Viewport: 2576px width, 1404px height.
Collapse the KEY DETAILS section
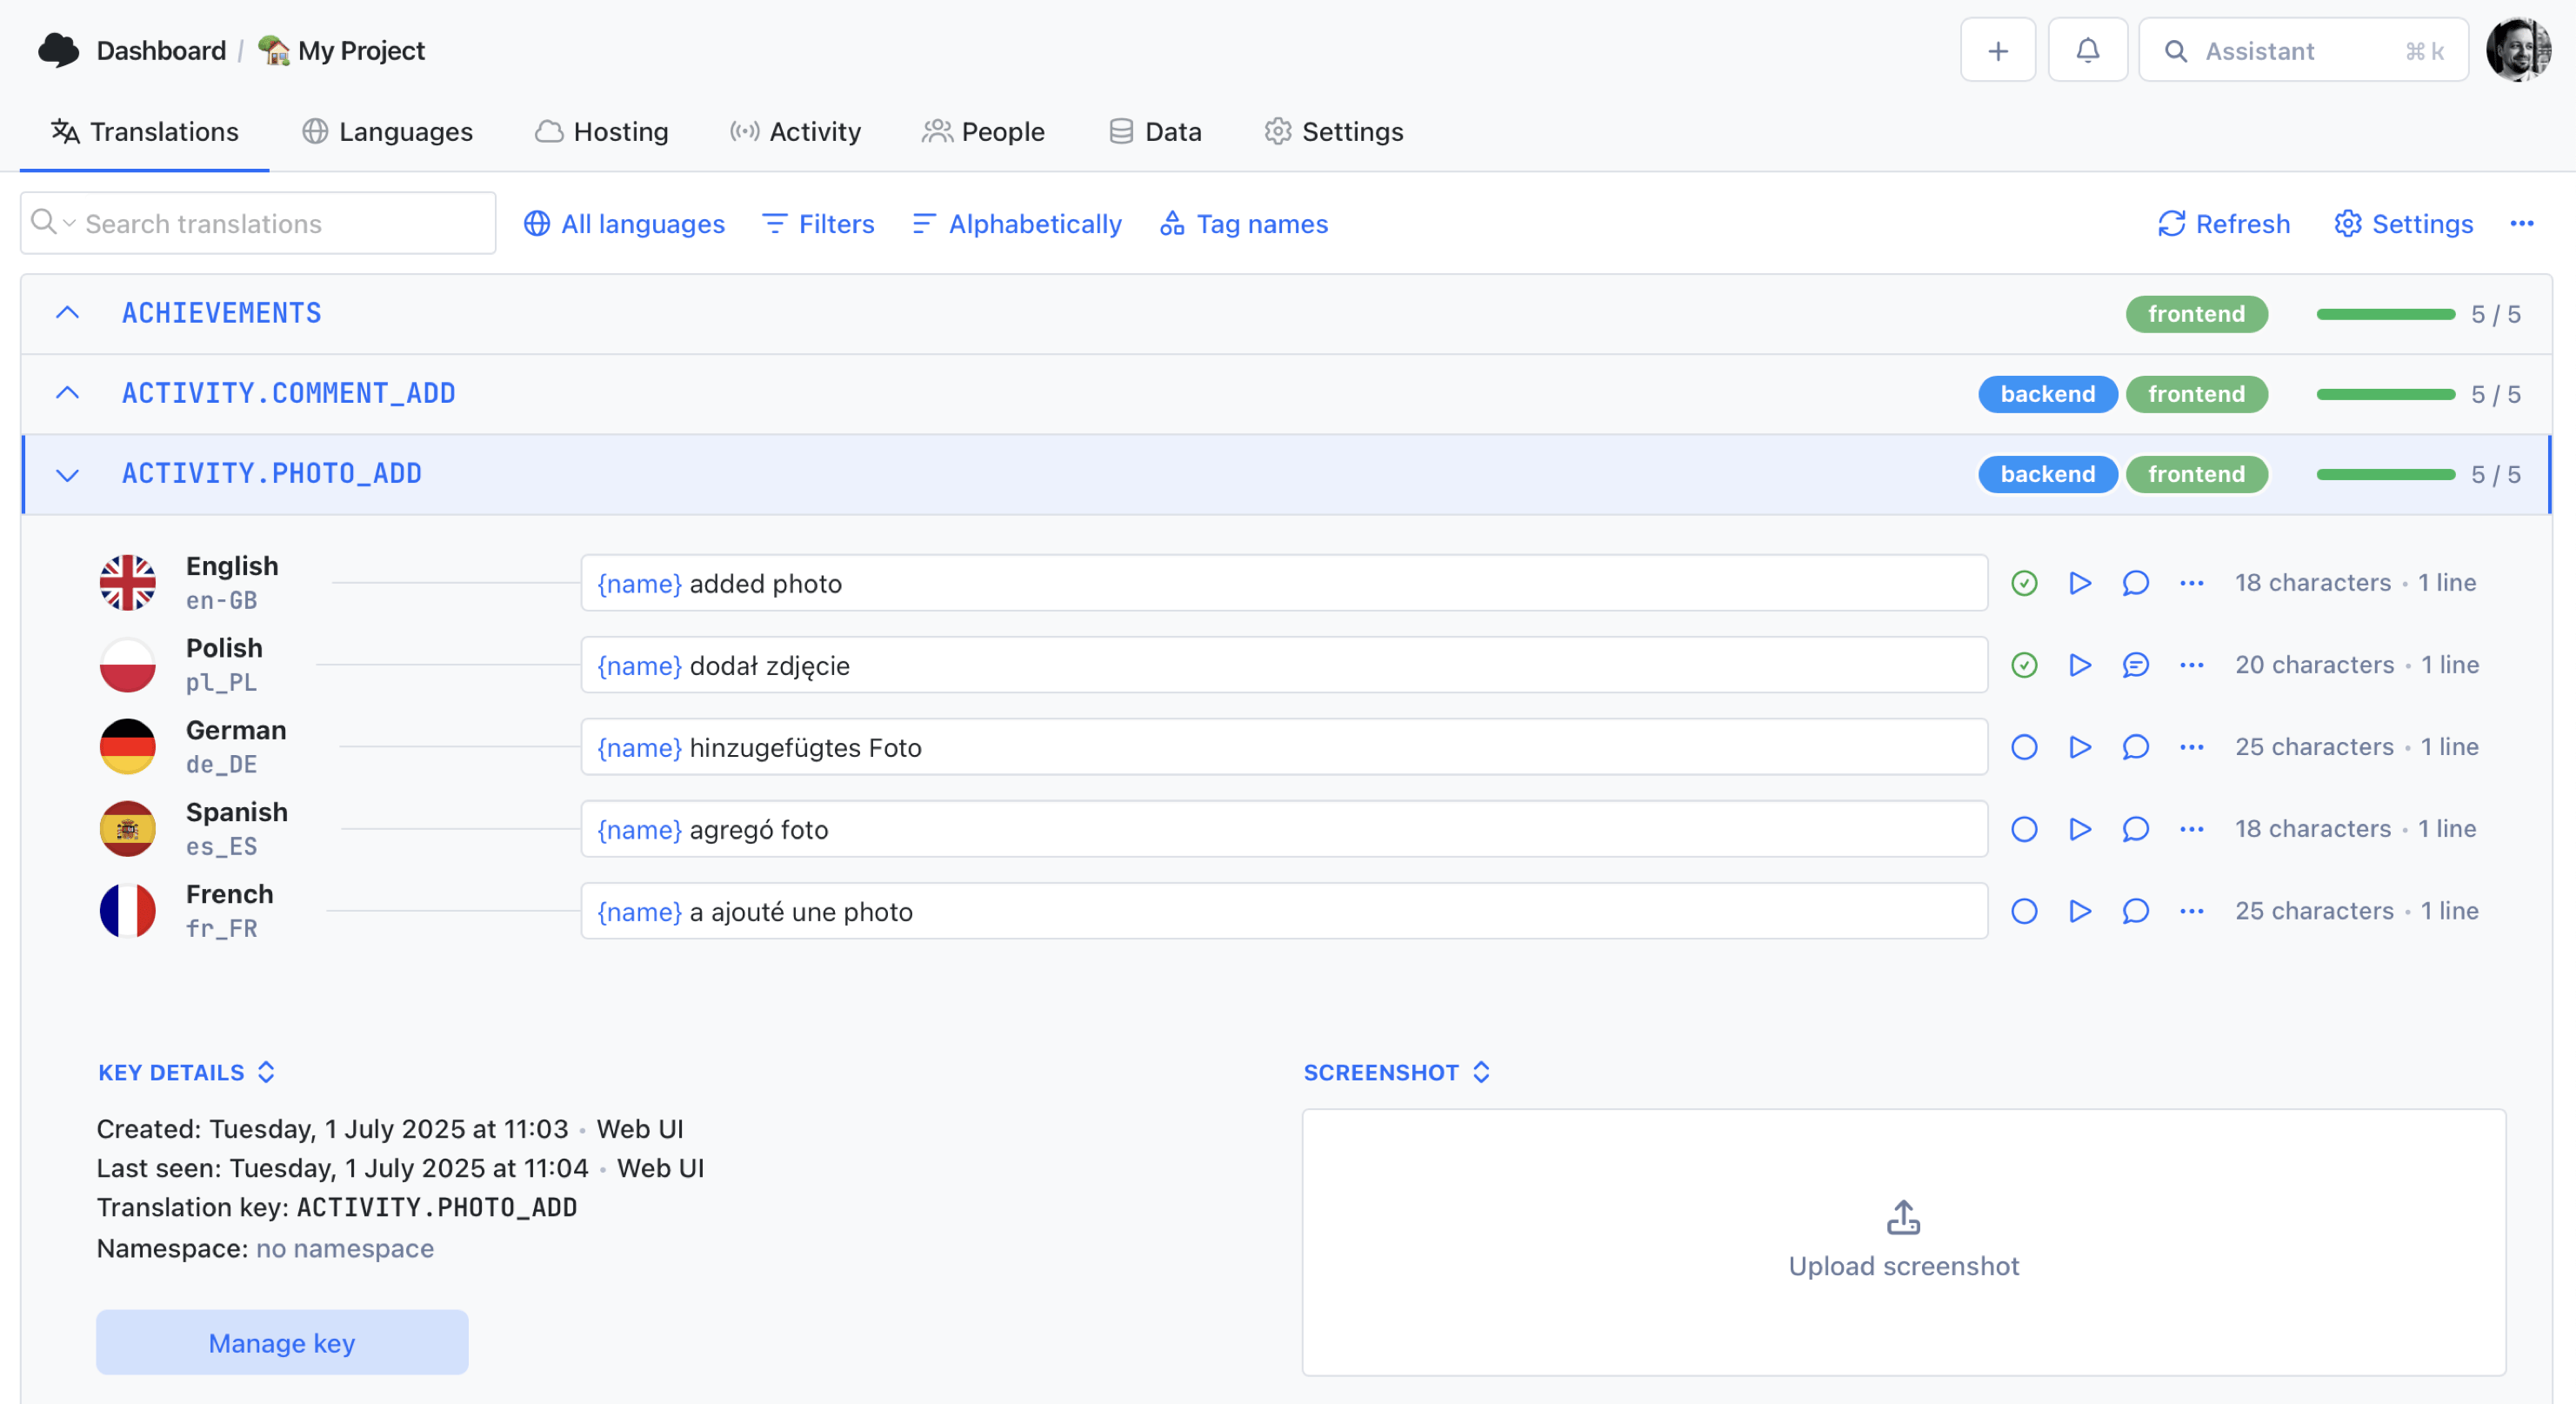click(266, 1072)
